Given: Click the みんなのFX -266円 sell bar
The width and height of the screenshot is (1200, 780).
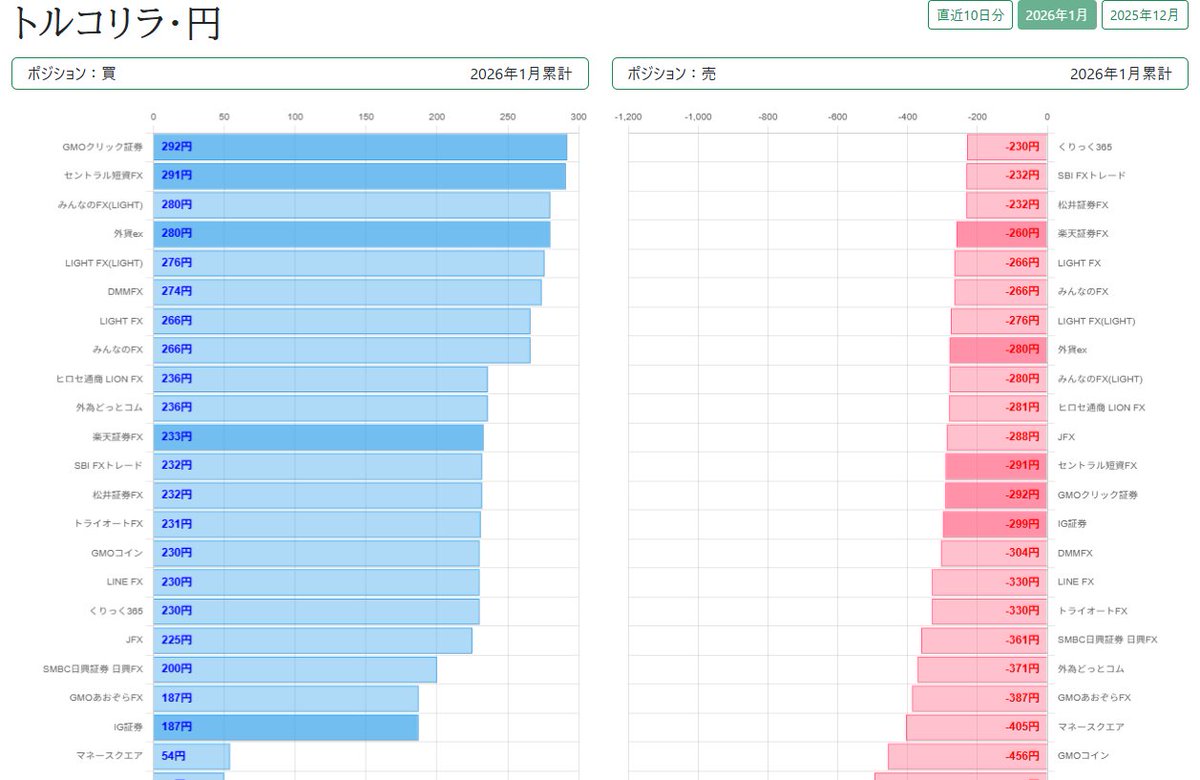Looking at the screenshot, I should coord(1001,292).
